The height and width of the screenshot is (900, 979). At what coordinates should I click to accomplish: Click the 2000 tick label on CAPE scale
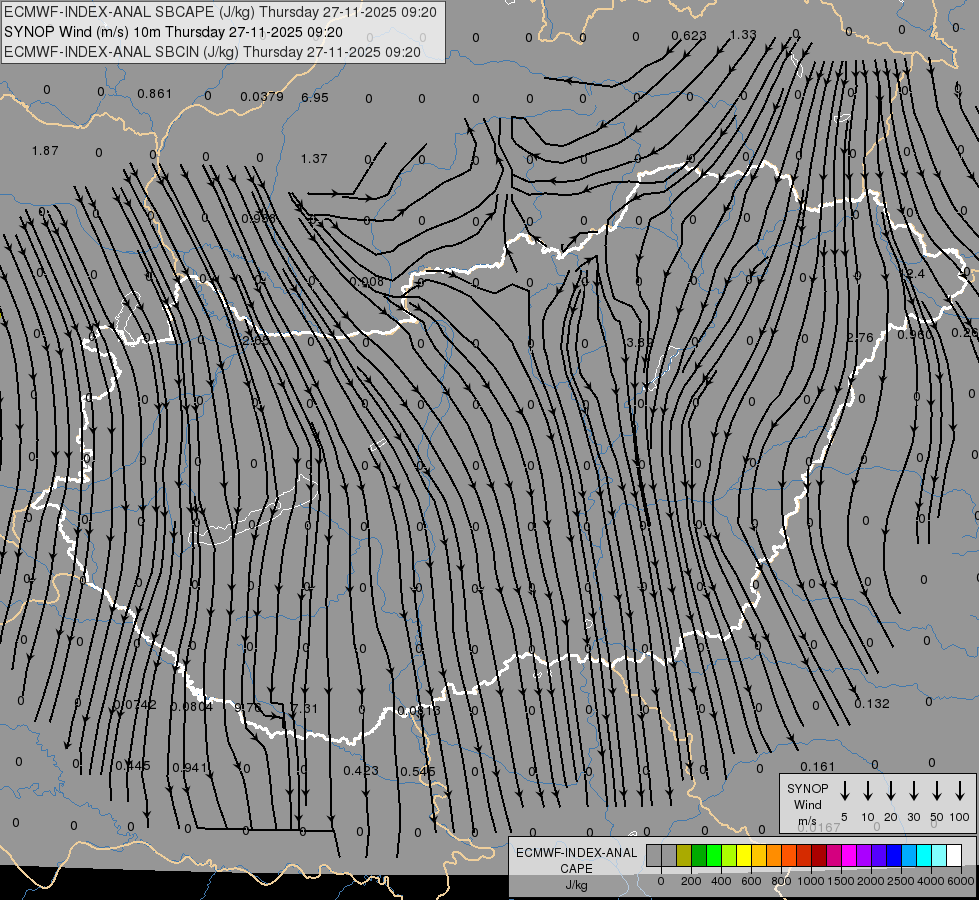870,881
